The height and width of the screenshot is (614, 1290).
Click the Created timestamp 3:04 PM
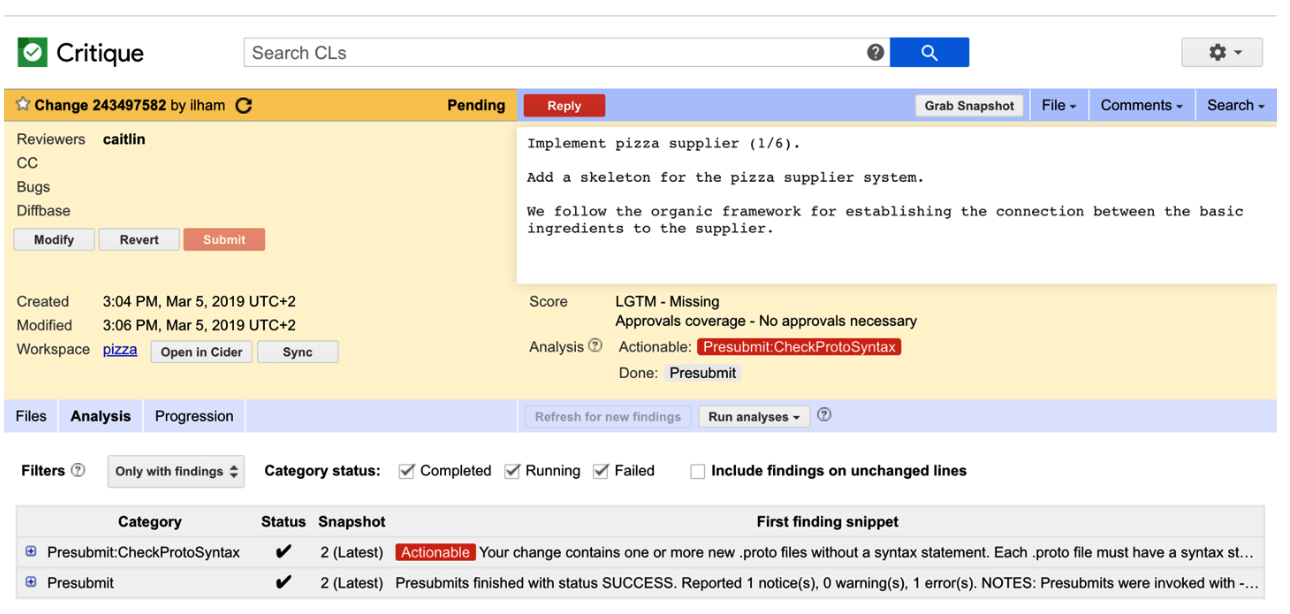pos(199,301)
